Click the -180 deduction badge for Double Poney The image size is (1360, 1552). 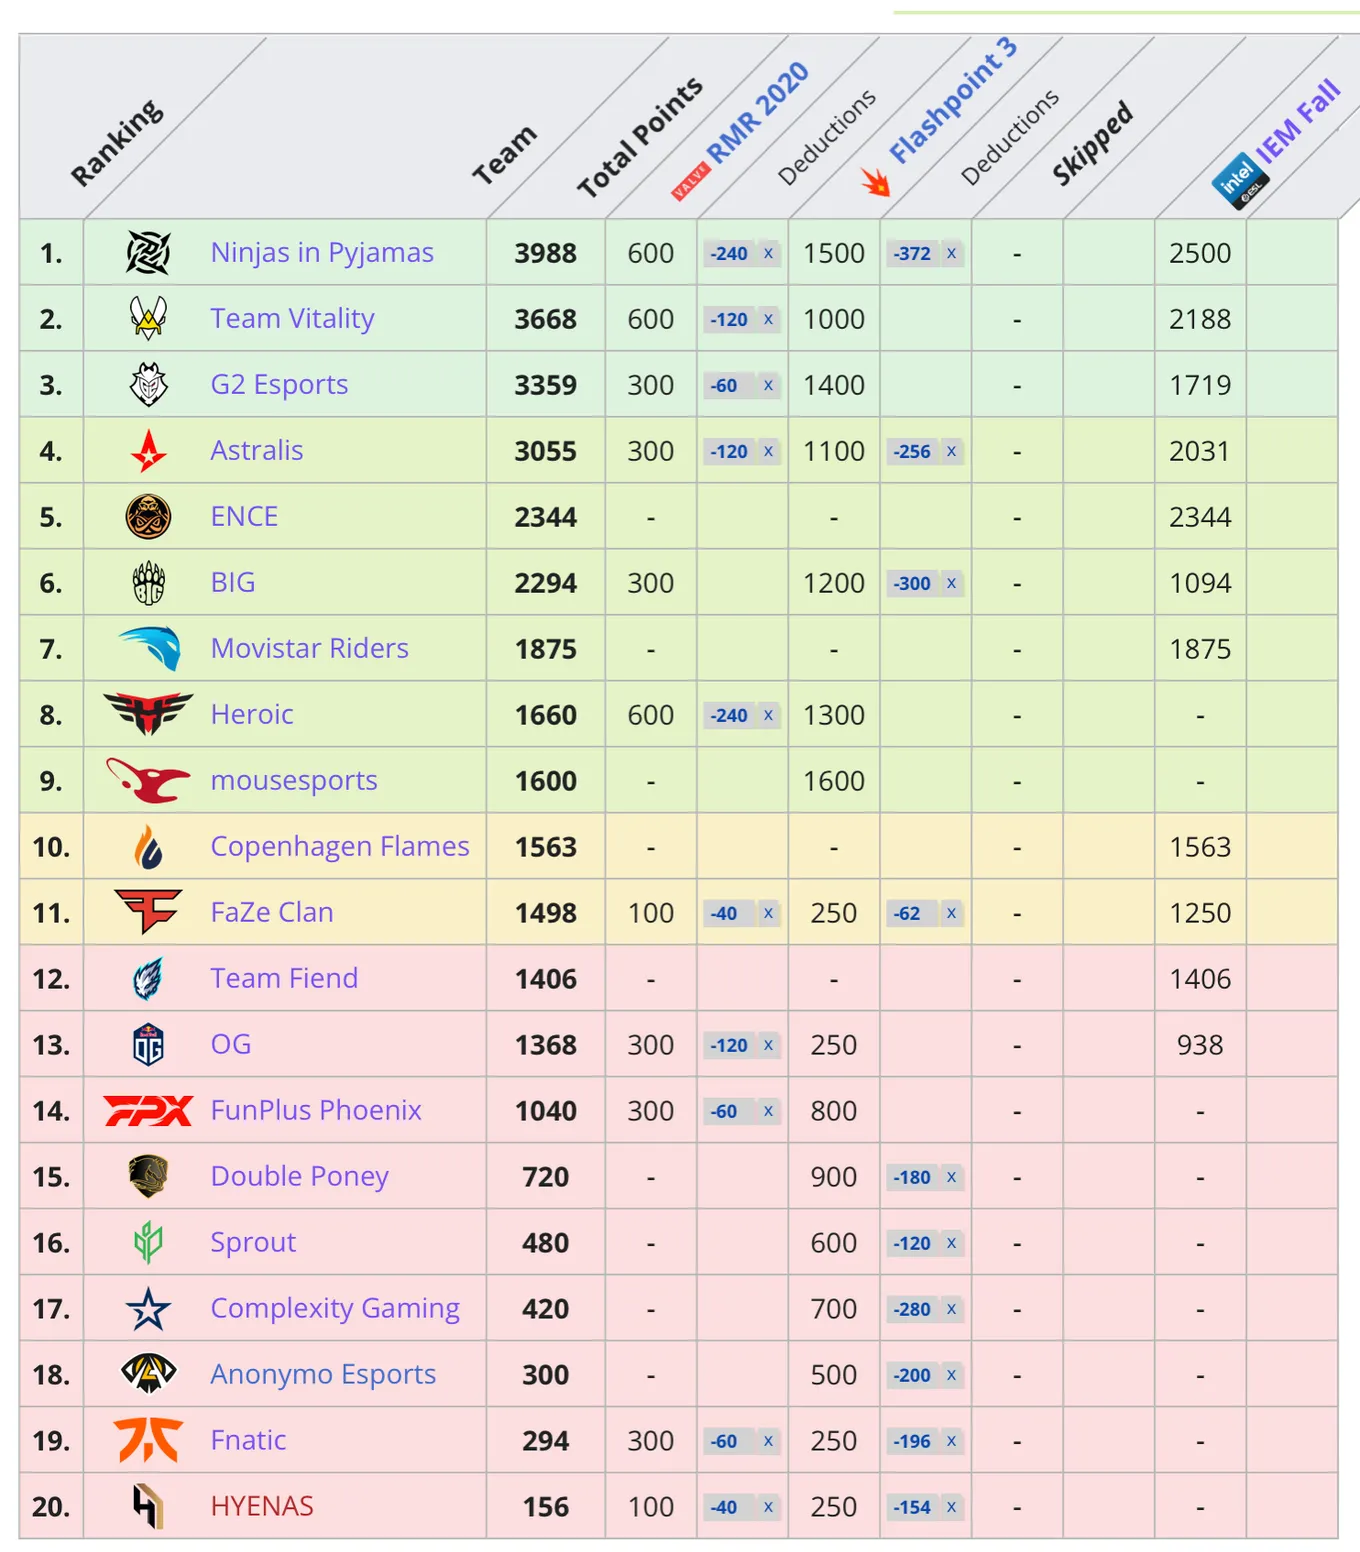[924, 1177]
